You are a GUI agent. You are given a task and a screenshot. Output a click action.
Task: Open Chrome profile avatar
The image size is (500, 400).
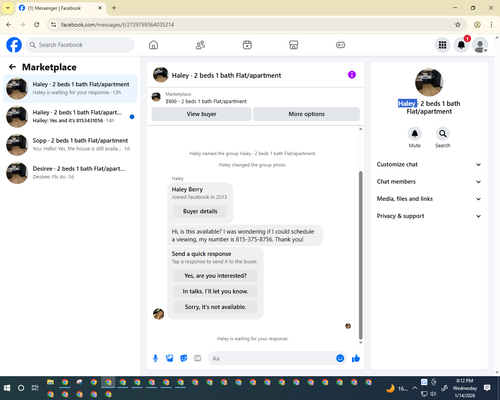pyautogui.click(x=477, y=25)
